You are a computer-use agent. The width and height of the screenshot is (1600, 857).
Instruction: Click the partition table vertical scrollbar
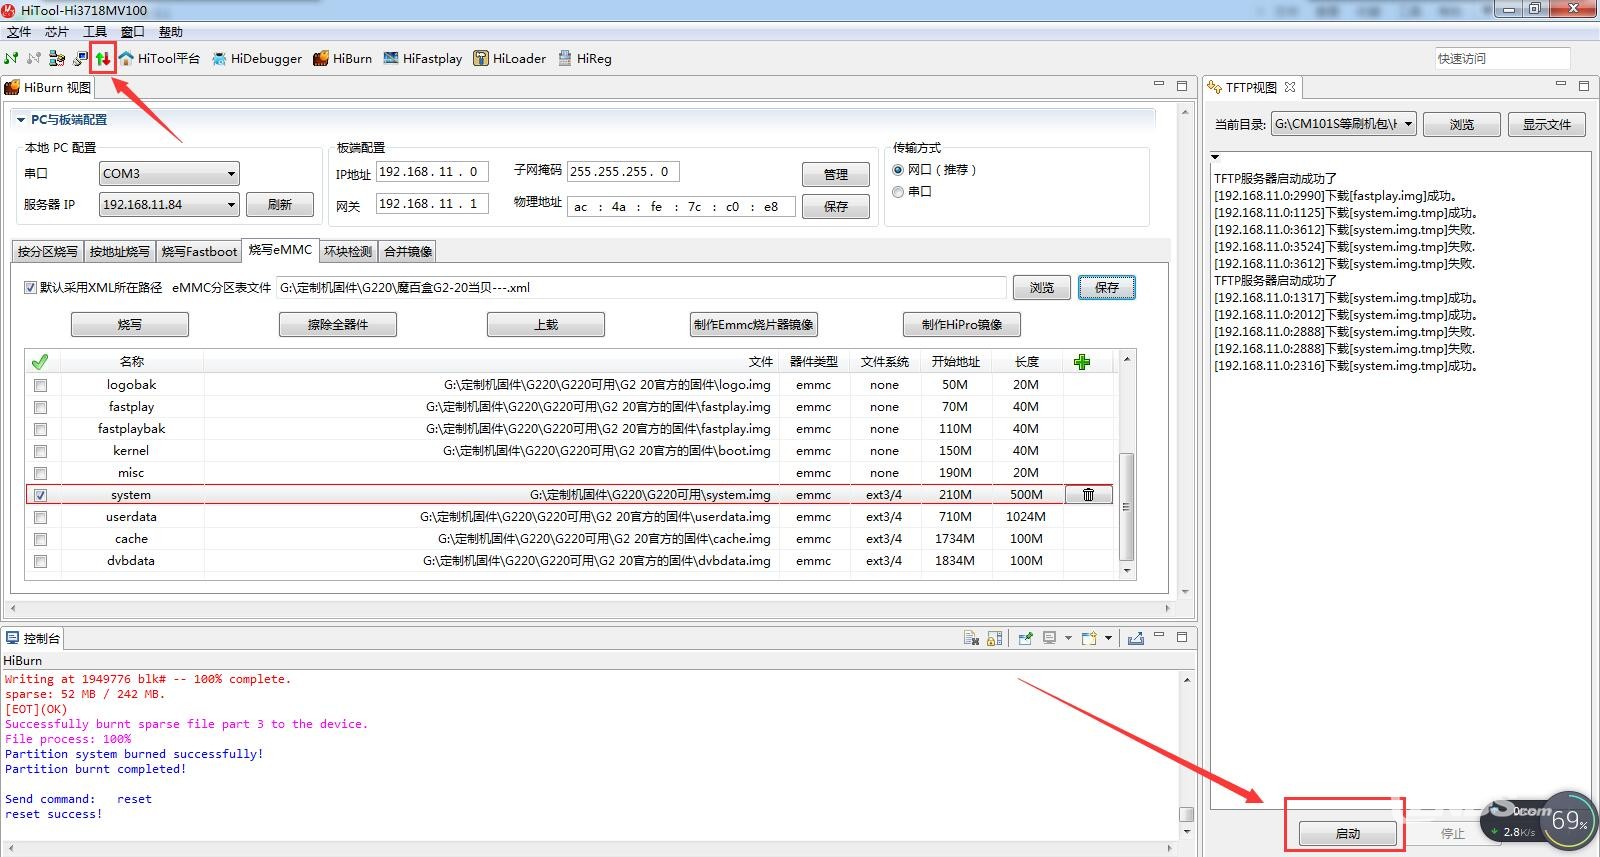(x=1127, y=507)
